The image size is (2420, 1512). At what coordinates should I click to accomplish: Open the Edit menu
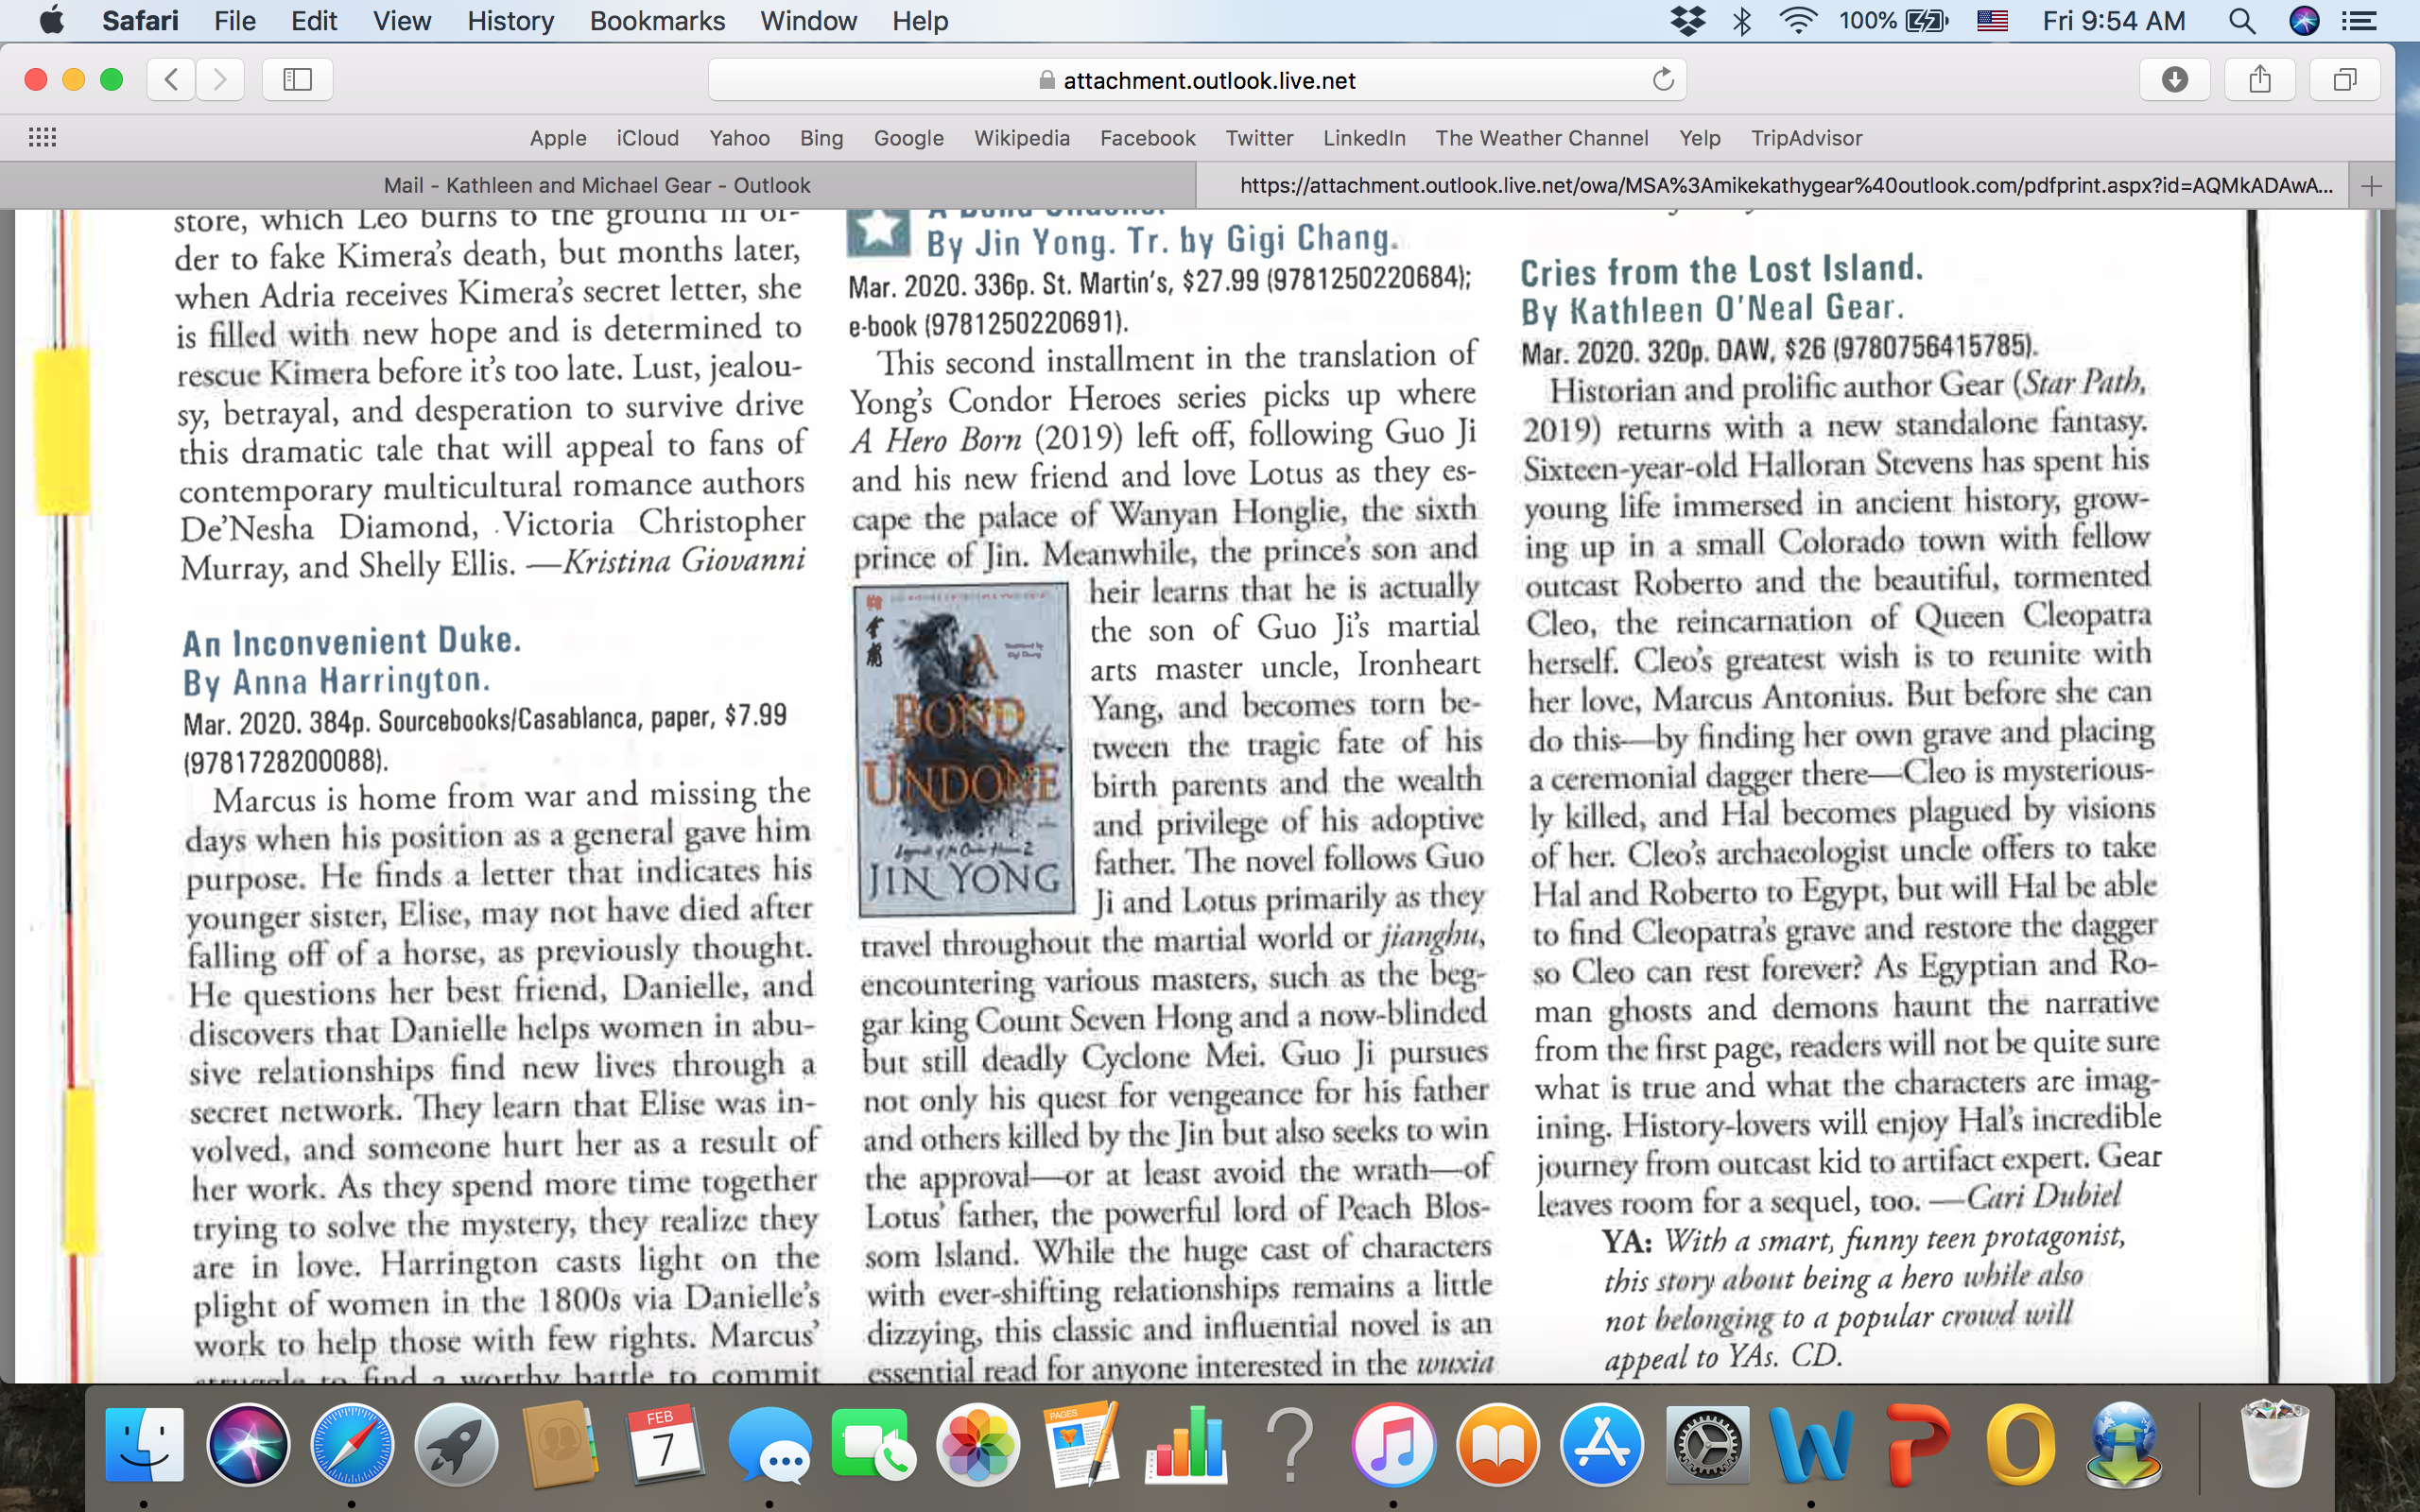tap(314, 21)
